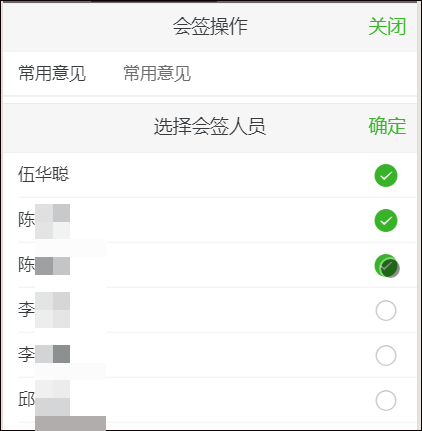Click the name of the first 陈 person
This screenshot has width=422, height=431.
pos(44,221)
